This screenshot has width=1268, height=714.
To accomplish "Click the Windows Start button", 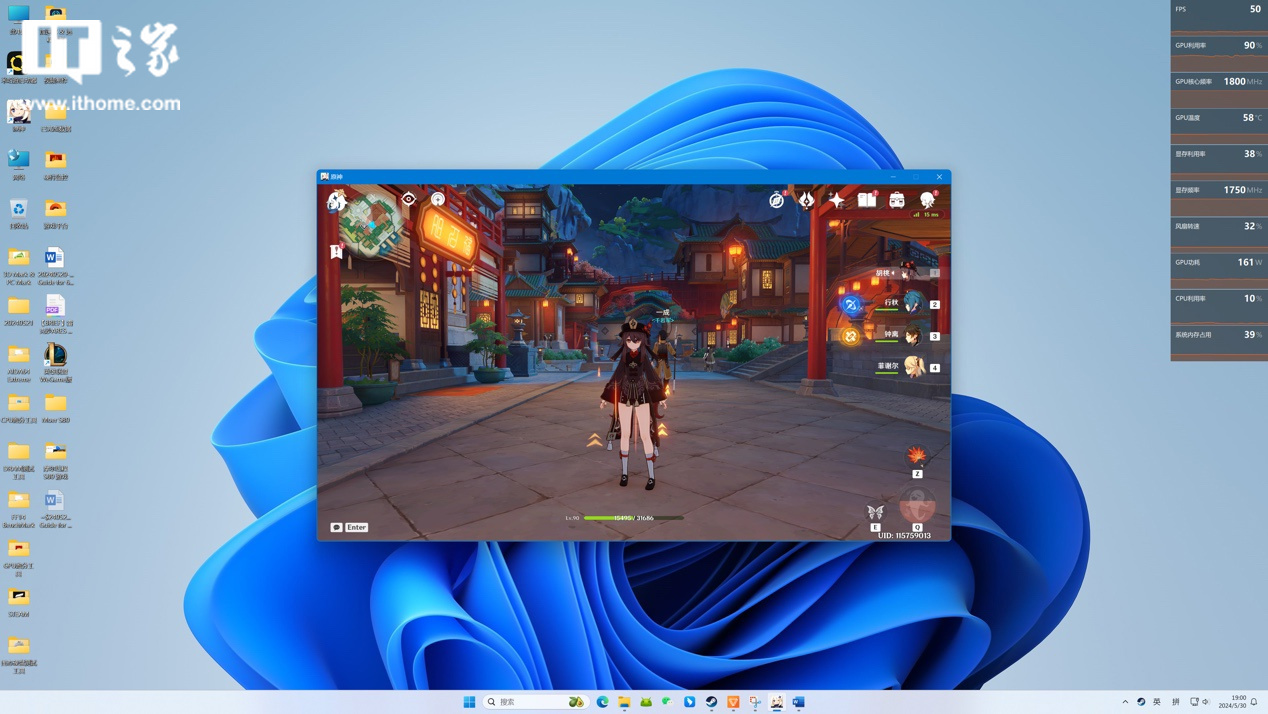I will coord(469,702).
